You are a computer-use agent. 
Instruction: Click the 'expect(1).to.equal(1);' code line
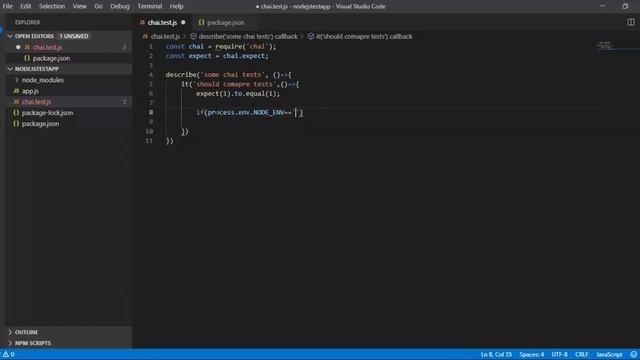(x=238, y=93)
